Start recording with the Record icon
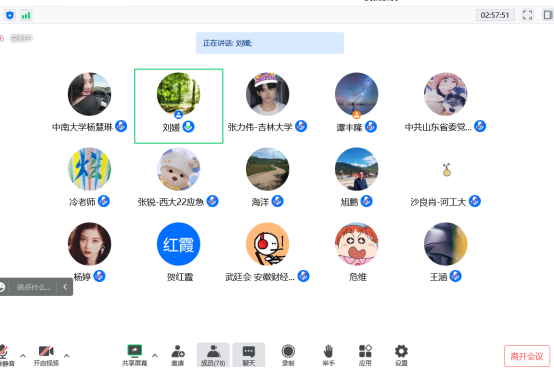This screenshot has height=368, width=554. pos(288,355)
